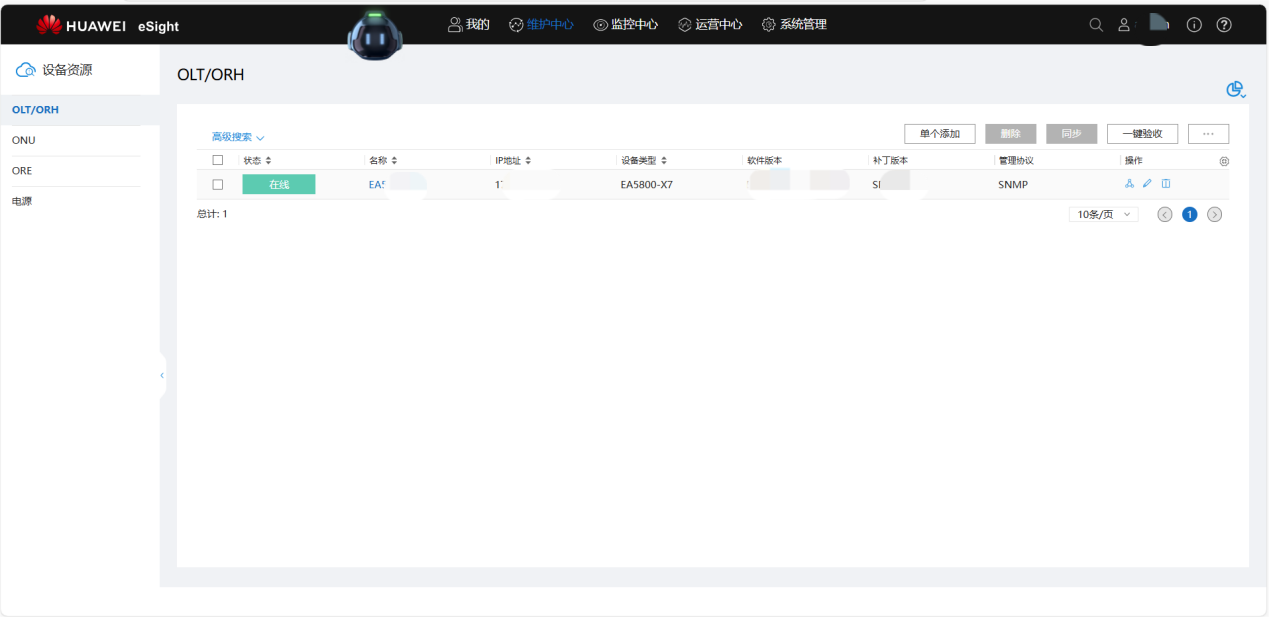Click the 单个添加 button

pyautogui.click(x=939, y=133)
